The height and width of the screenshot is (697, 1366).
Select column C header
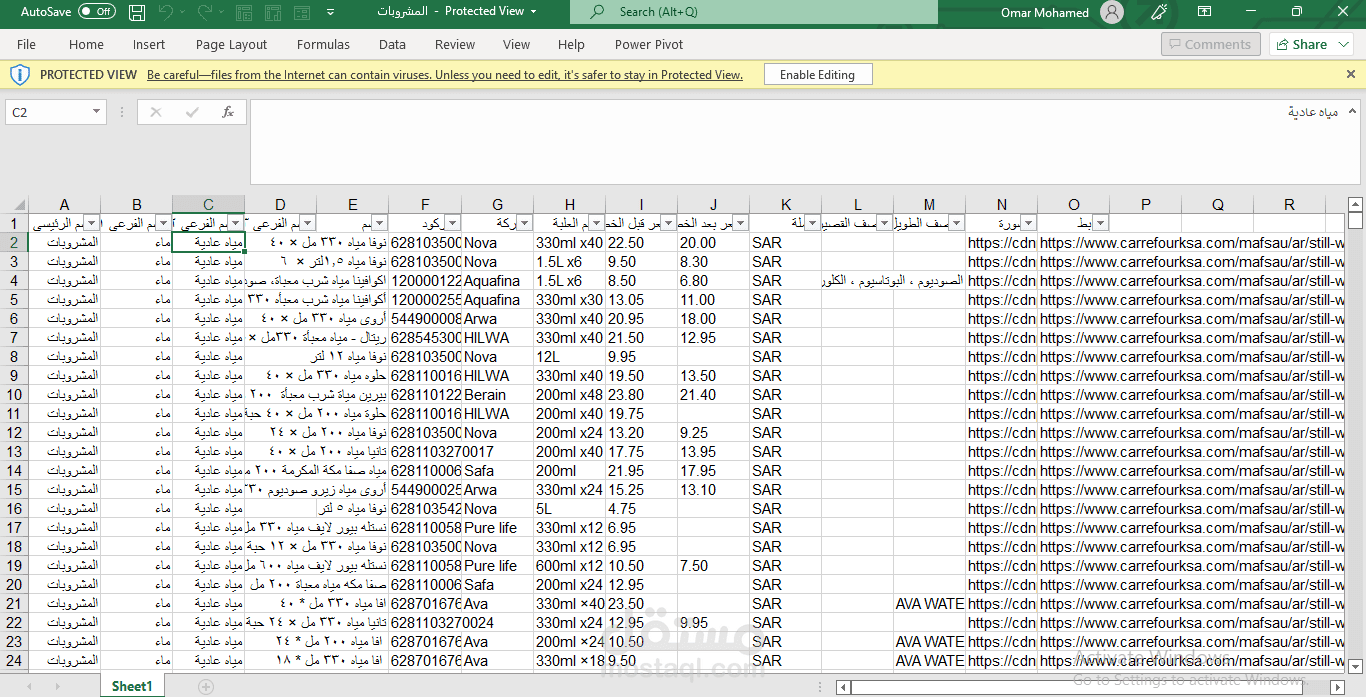208,204
